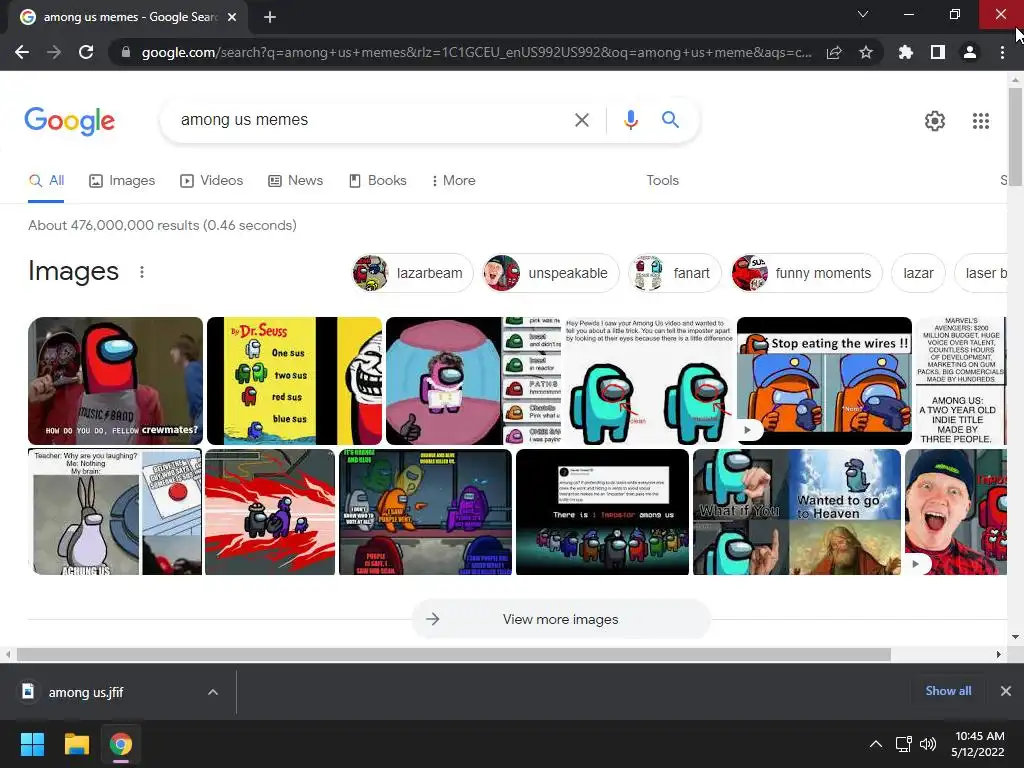
Task: Show all downloads
Action: (x=948, y=691)
